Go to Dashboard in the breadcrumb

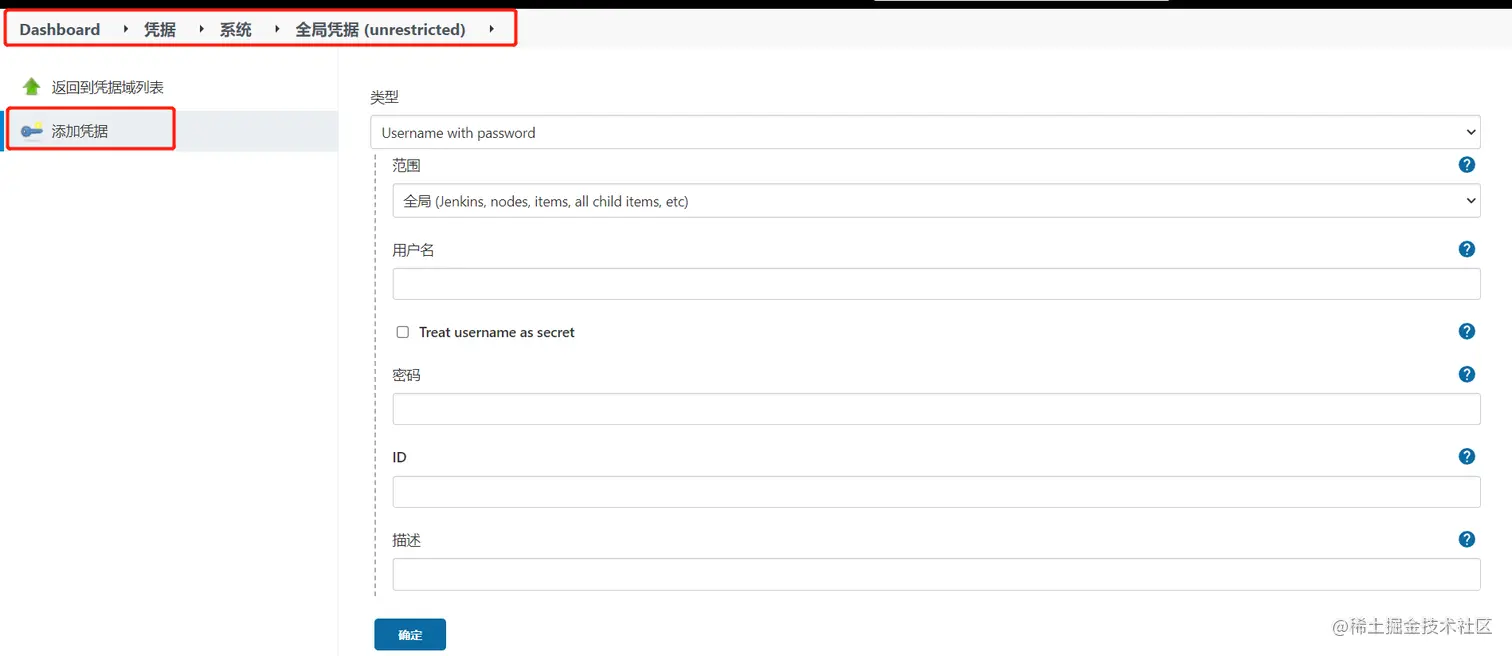click(x=57, y=29)
